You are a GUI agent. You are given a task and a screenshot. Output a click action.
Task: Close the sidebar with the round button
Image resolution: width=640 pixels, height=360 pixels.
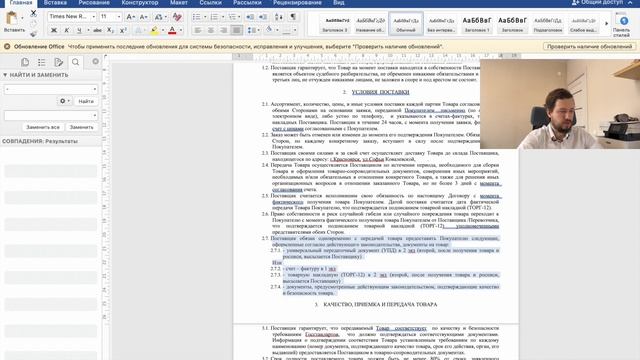click(x=95, y=61)
